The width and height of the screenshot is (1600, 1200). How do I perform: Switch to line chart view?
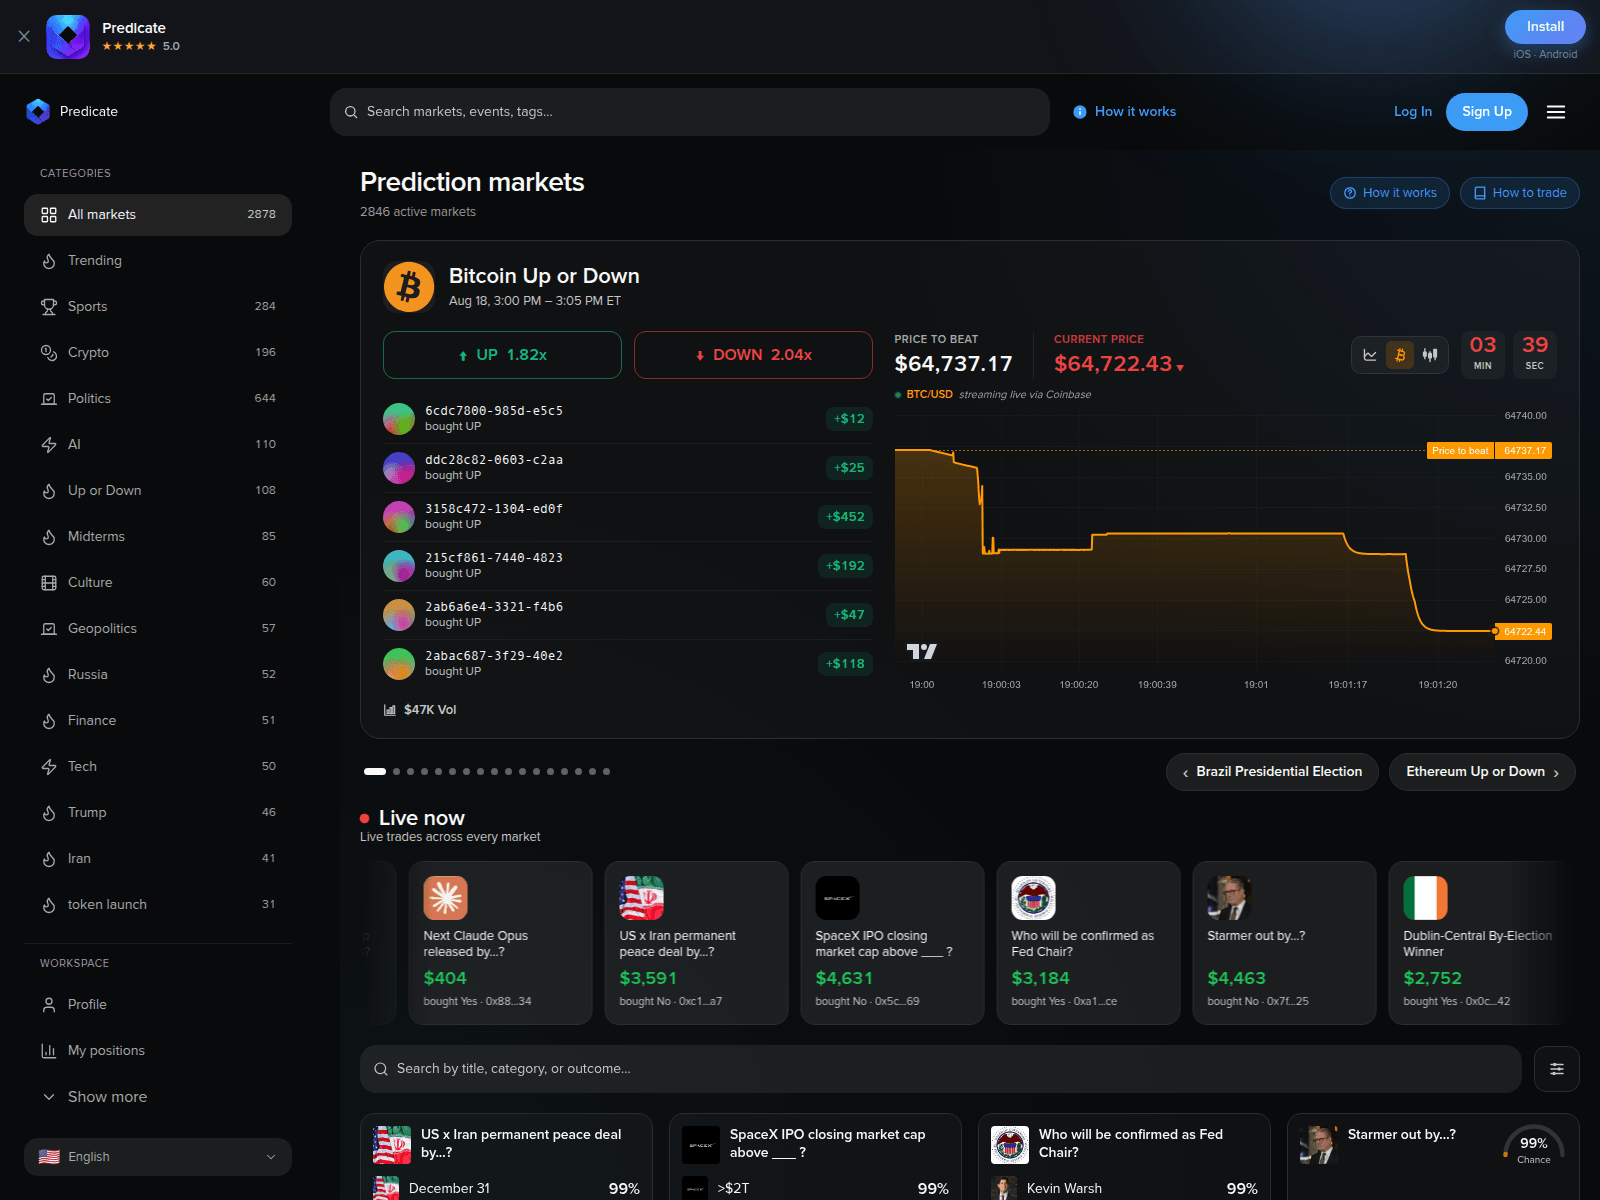coord(1370,355)
